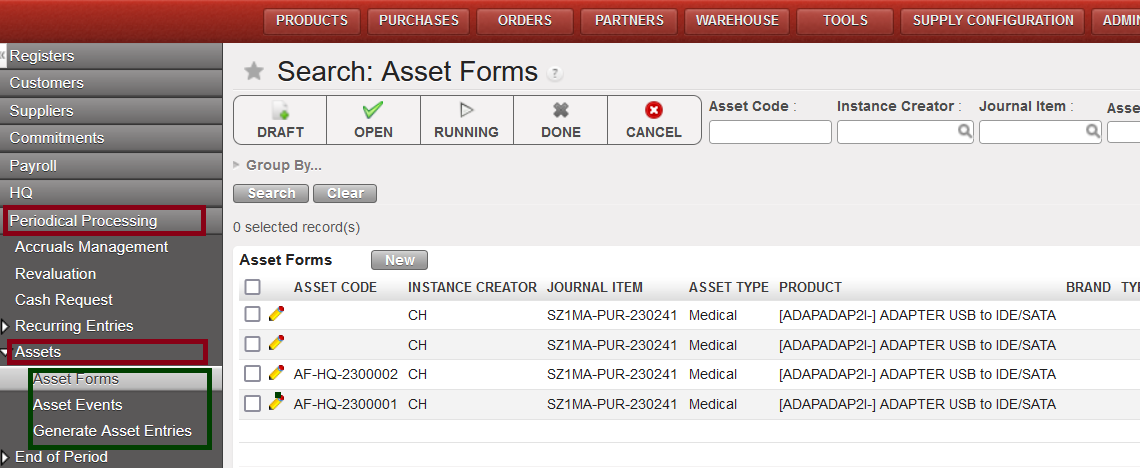This screenshot has width=1140, height=468.
Task: Click the AF-HQ-2300002 asset code cell
Action: click(x=346, y=374)
